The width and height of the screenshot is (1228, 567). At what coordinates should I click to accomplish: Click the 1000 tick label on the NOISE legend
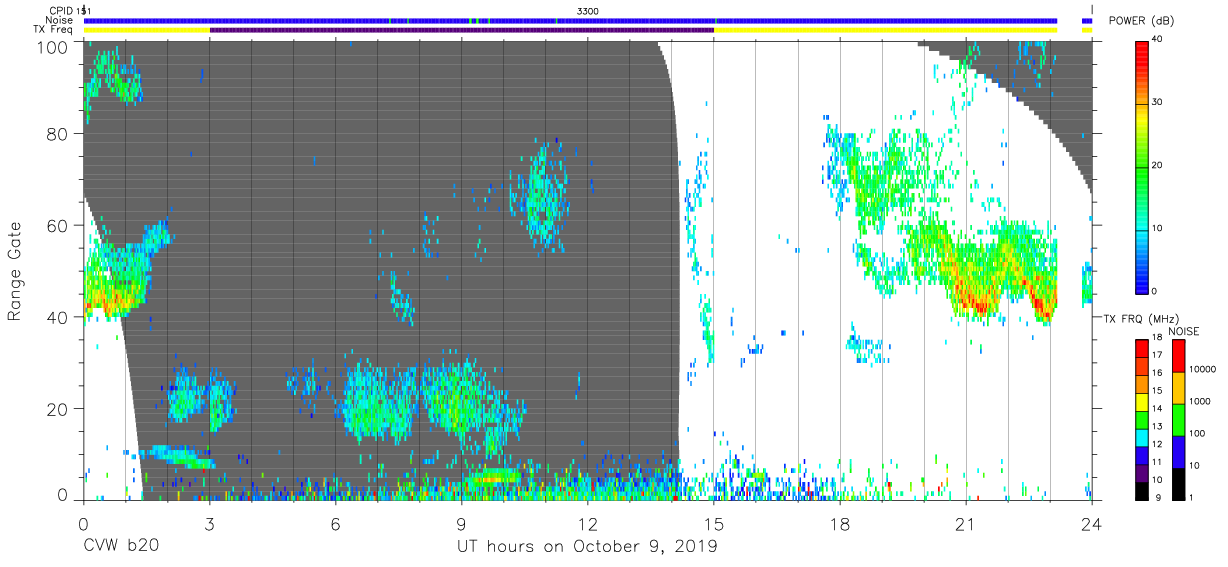(x=1200, y=403)
